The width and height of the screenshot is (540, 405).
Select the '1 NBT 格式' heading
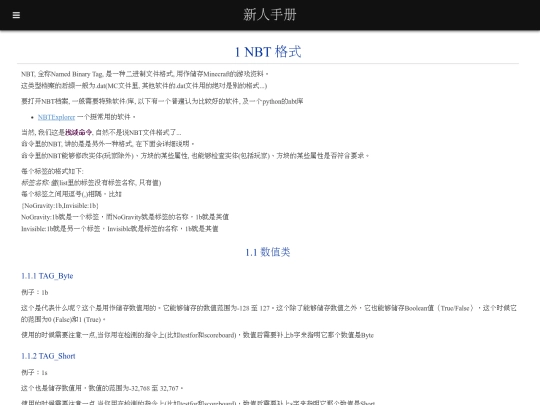(x=268, y=52)
